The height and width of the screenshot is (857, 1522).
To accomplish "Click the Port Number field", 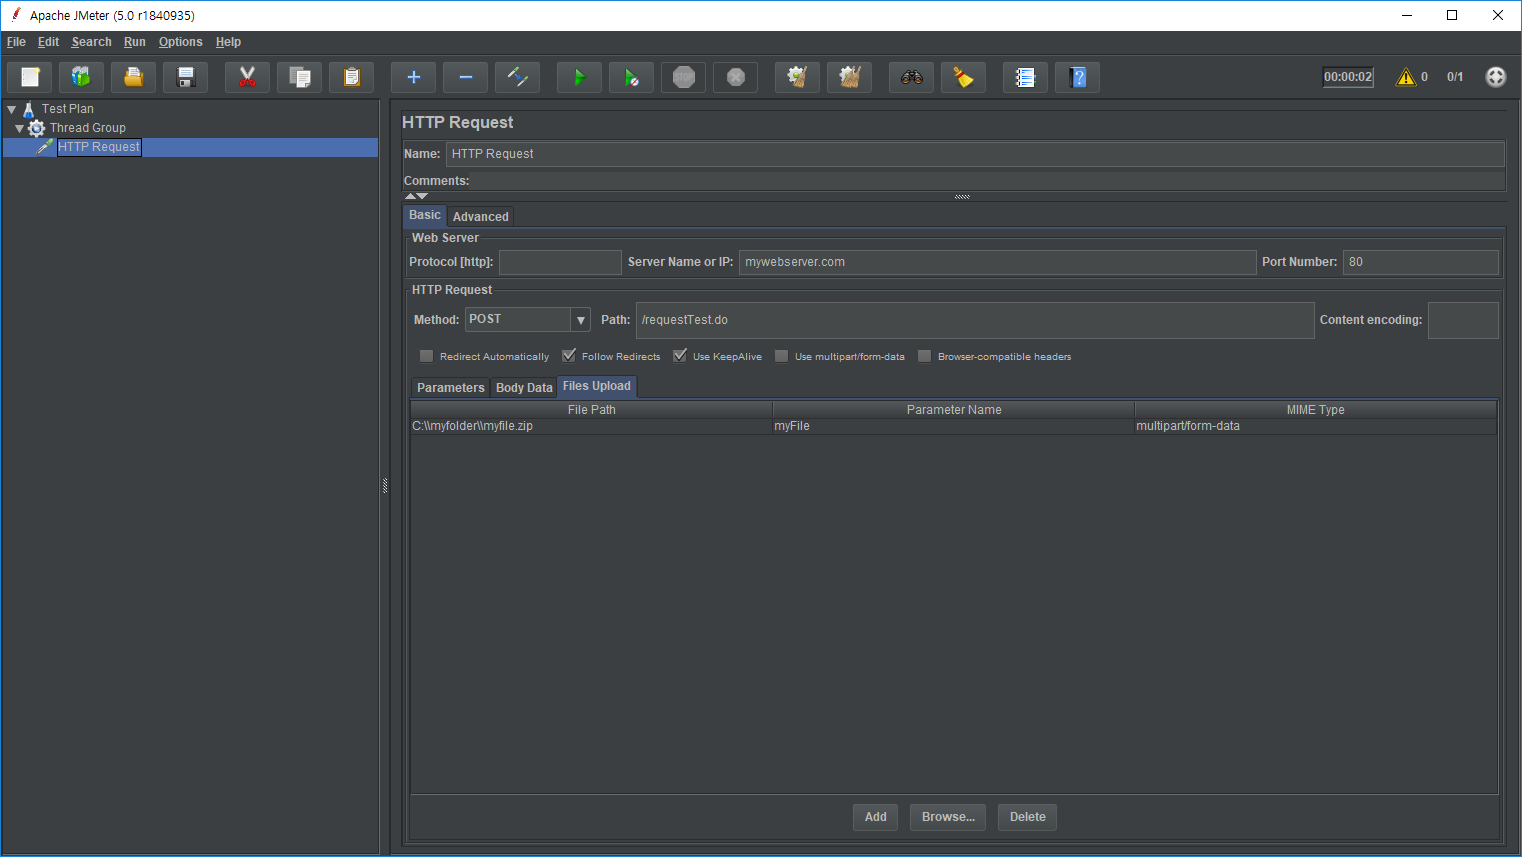I will 1420,262.
